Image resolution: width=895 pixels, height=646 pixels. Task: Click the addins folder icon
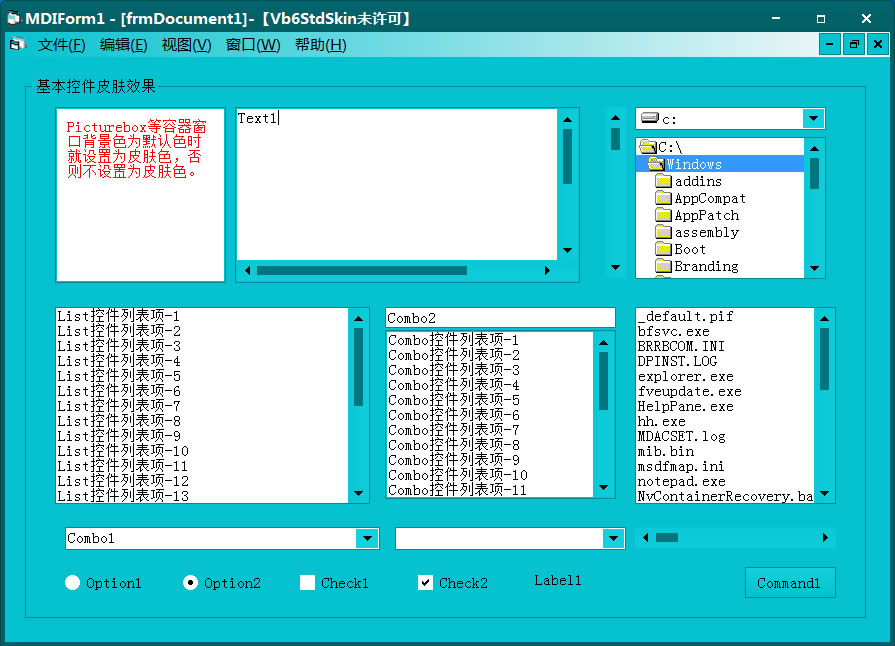[x=663, y=181]
